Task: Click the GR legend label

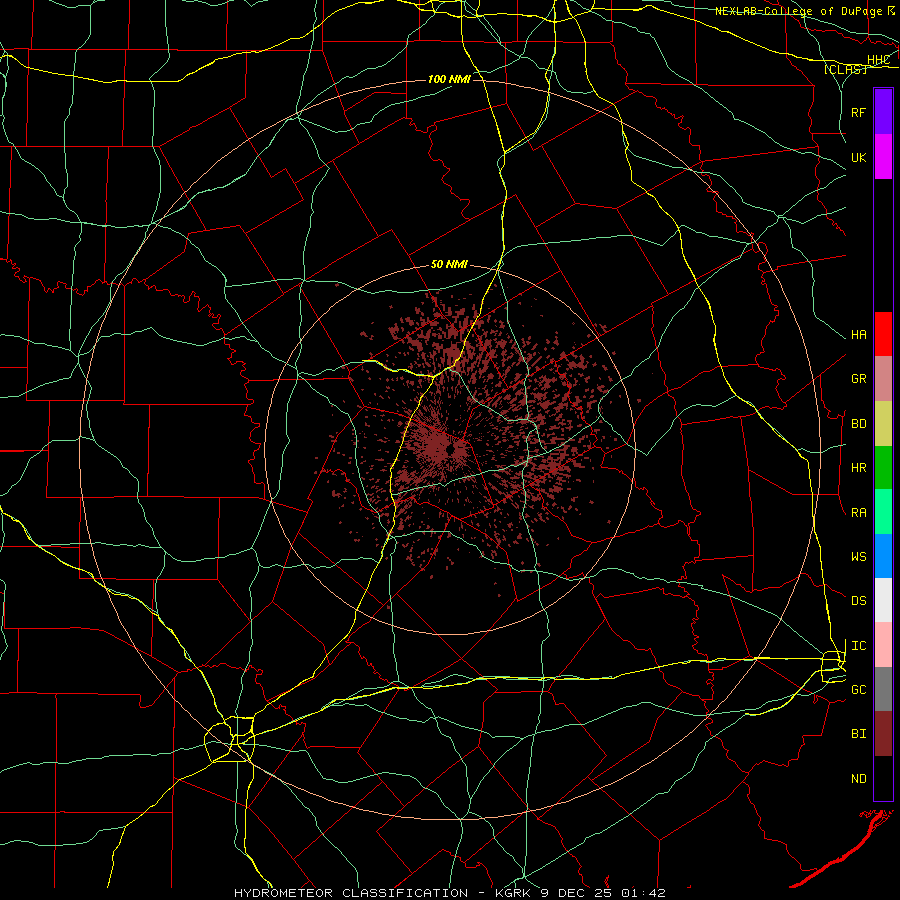Action: point(859,379)
